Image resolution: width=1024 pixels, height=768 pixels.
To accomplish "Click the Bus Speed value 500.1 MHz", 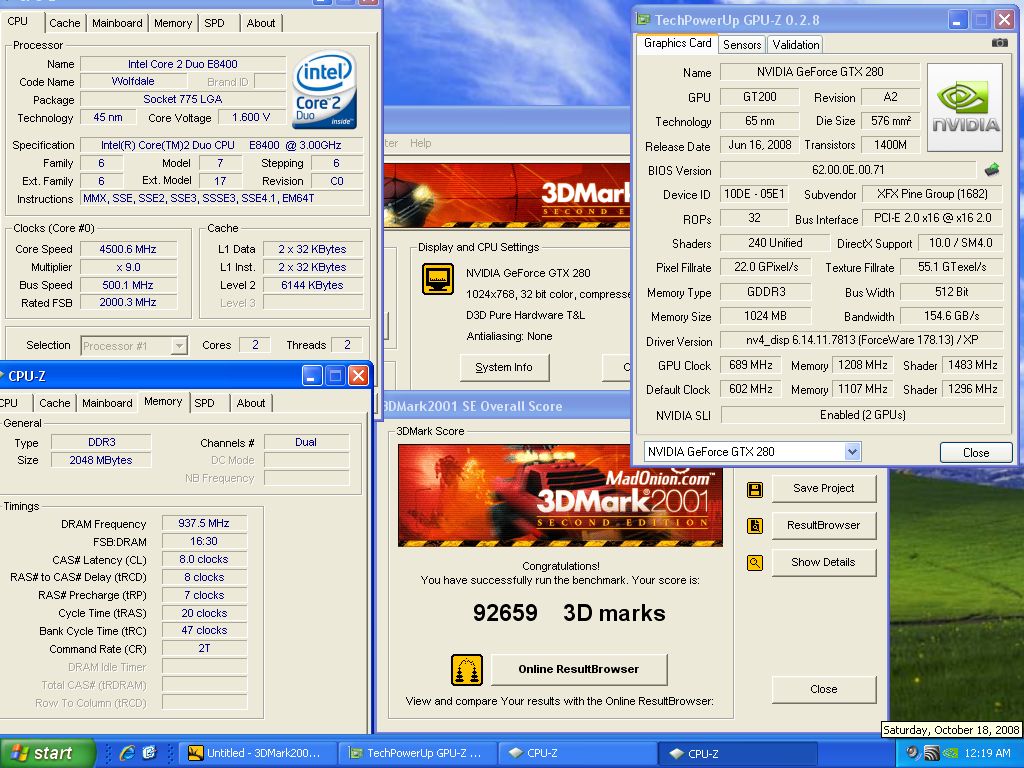I will click(x=128, y=285).
